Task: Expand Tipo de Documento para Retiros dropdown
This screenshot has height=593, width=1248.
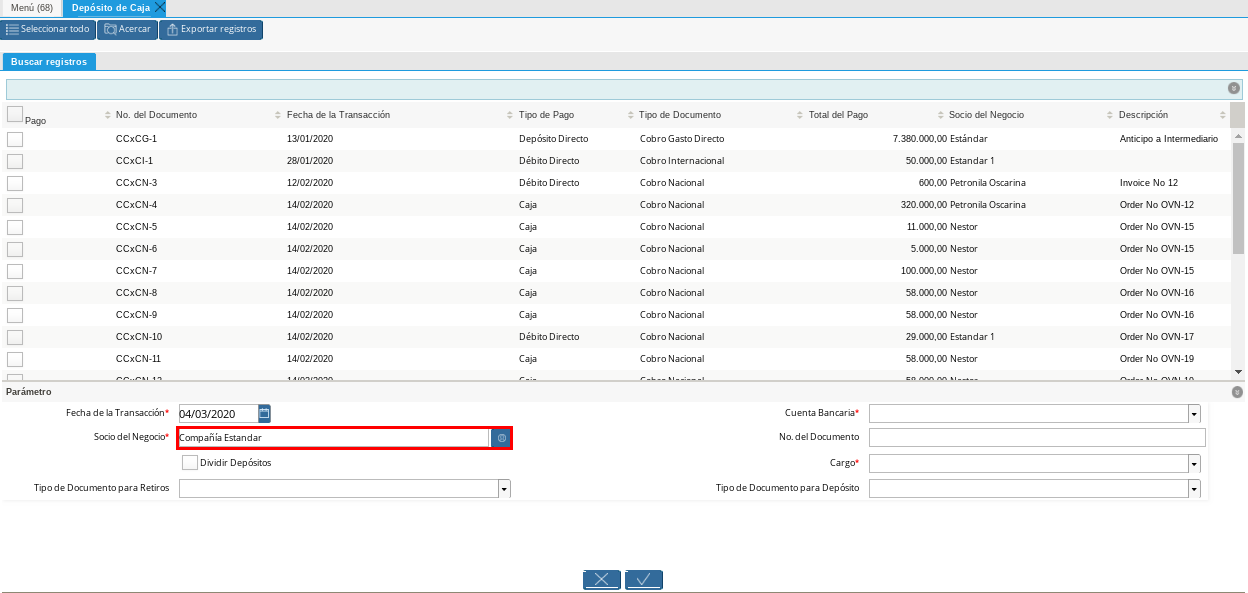Action: (504, 489)
